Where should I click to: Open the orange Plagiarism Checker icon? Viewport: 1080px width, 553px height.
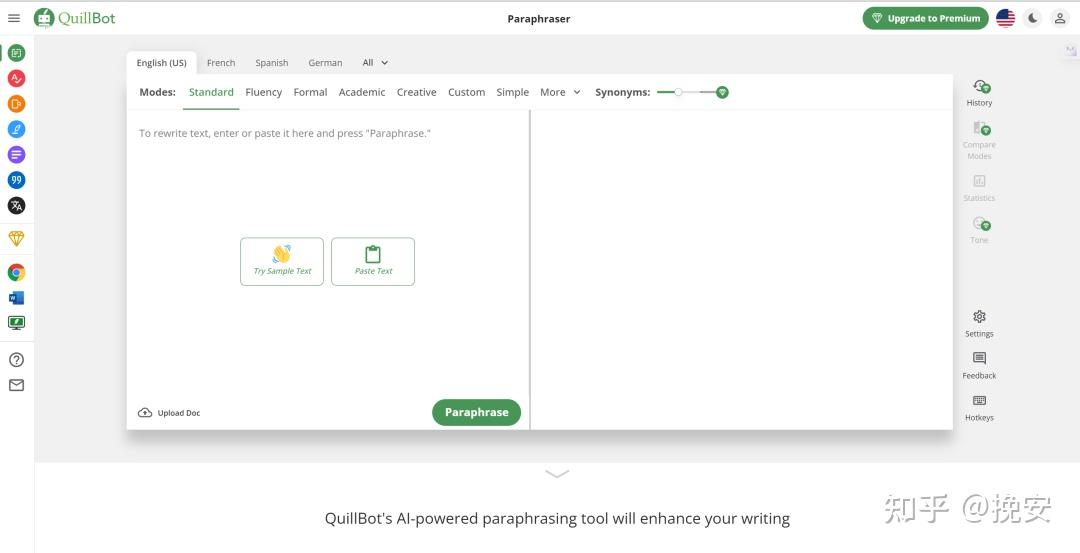coord(17,104)
